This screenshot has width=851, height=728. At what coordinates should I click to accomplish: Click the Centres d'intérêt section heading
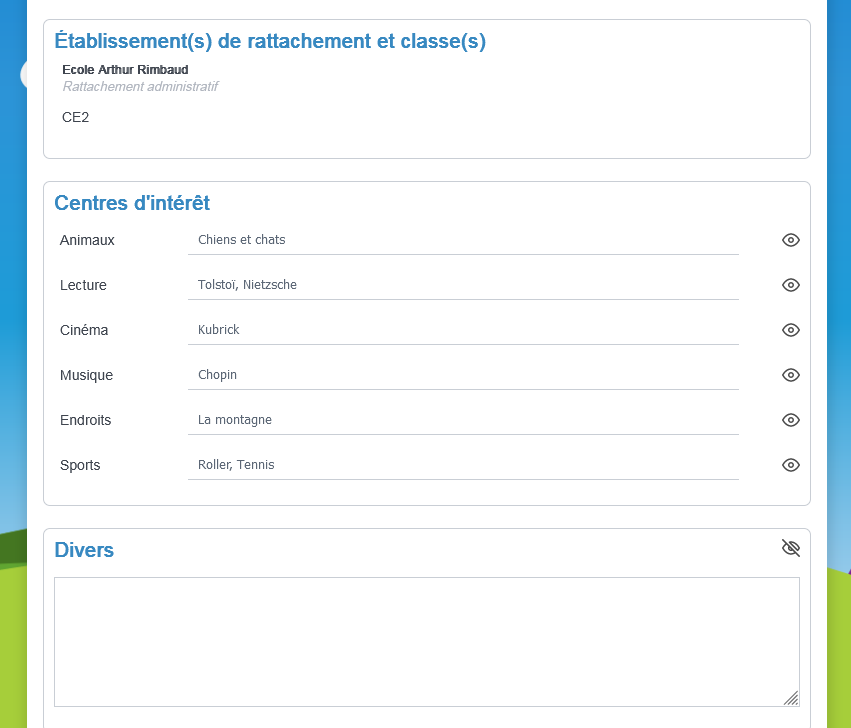tap(132, 203)
